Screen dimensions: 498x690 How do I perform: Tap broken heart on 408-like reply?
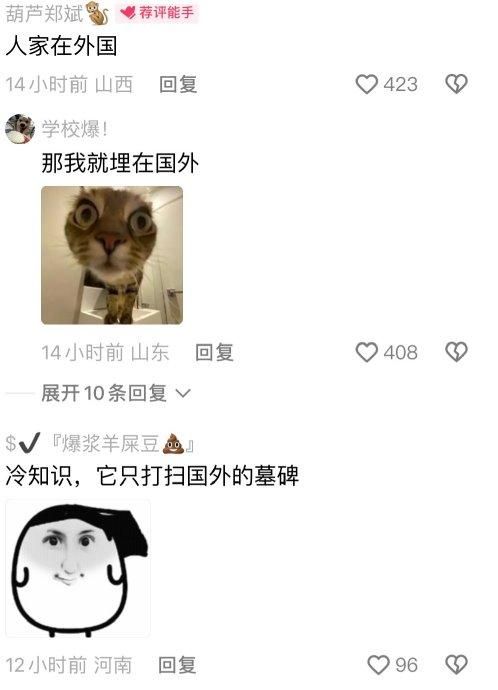[456, 352]
